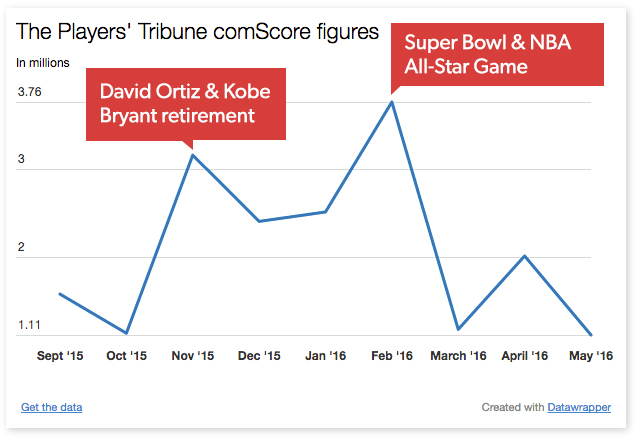Click the 'In millions' axis caption
The width and height of the screenshot is (636, 438).
pos(43,63)
